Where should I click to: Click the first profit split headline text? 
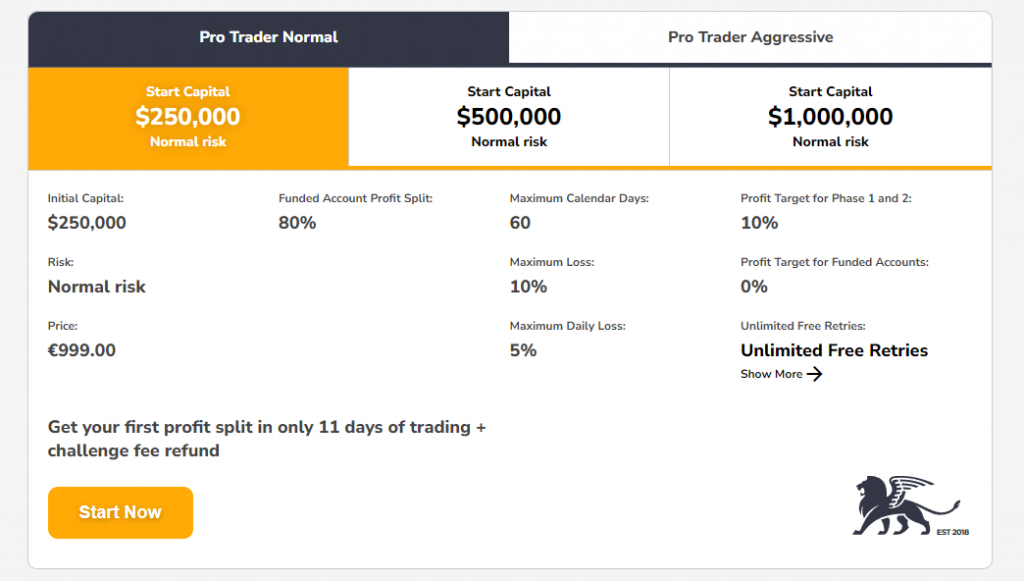coord(266,439)
